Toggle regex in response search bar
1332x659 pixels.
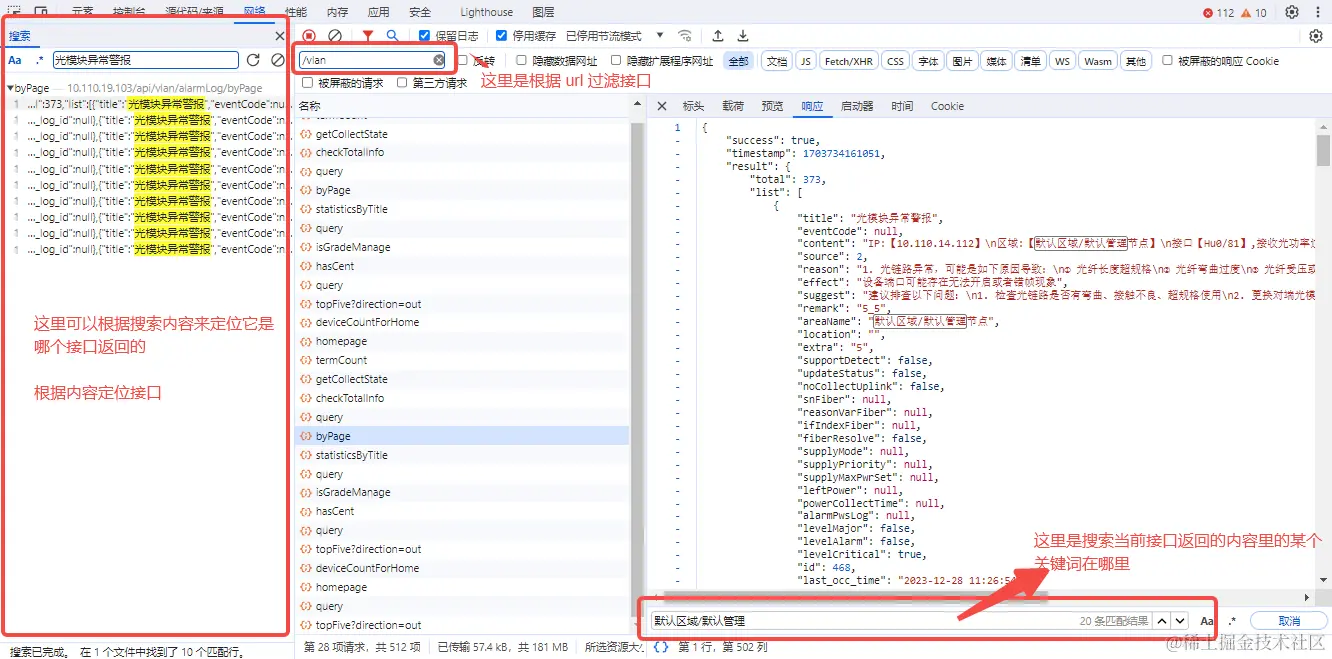tap(1232, 621)
